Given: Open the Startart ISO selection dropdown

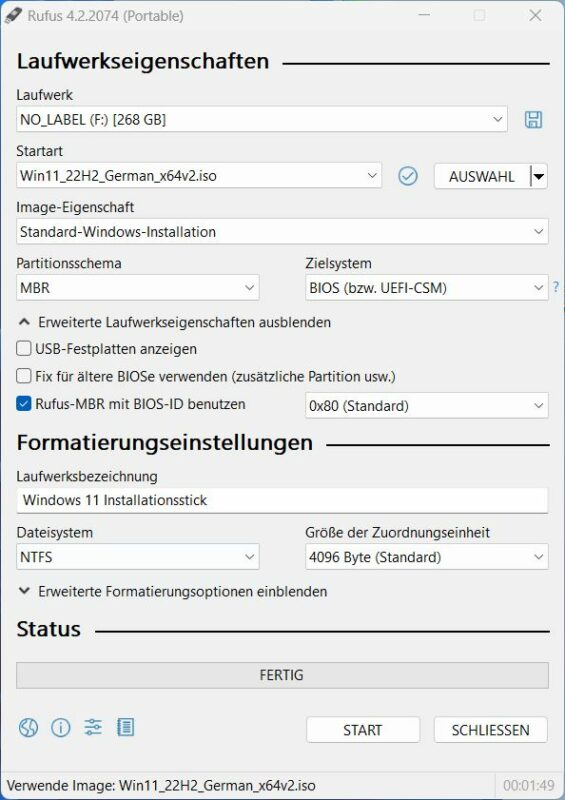Looking at the screenshot, I should click(x=199, y=176).
